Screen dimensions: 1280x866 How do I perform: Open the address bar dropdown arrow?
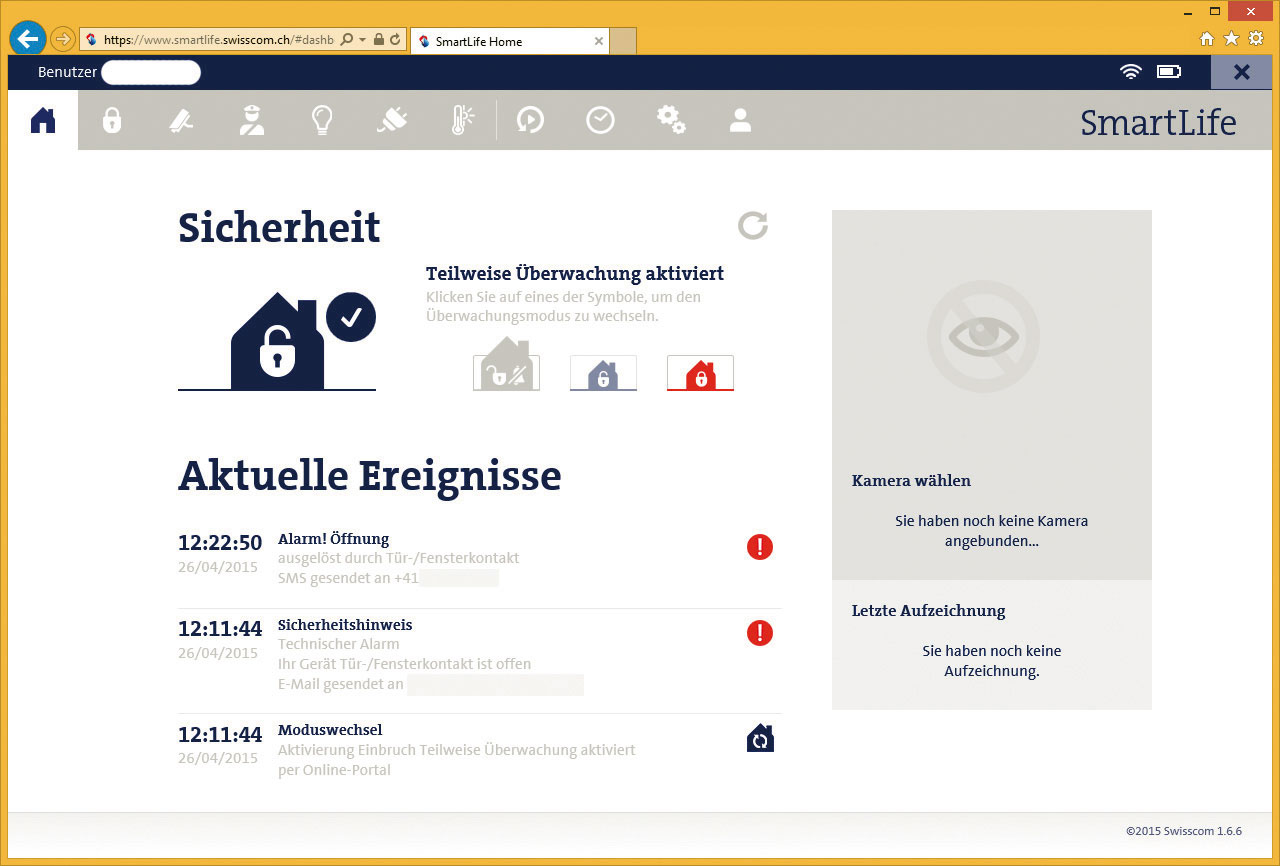click(361, 40)
